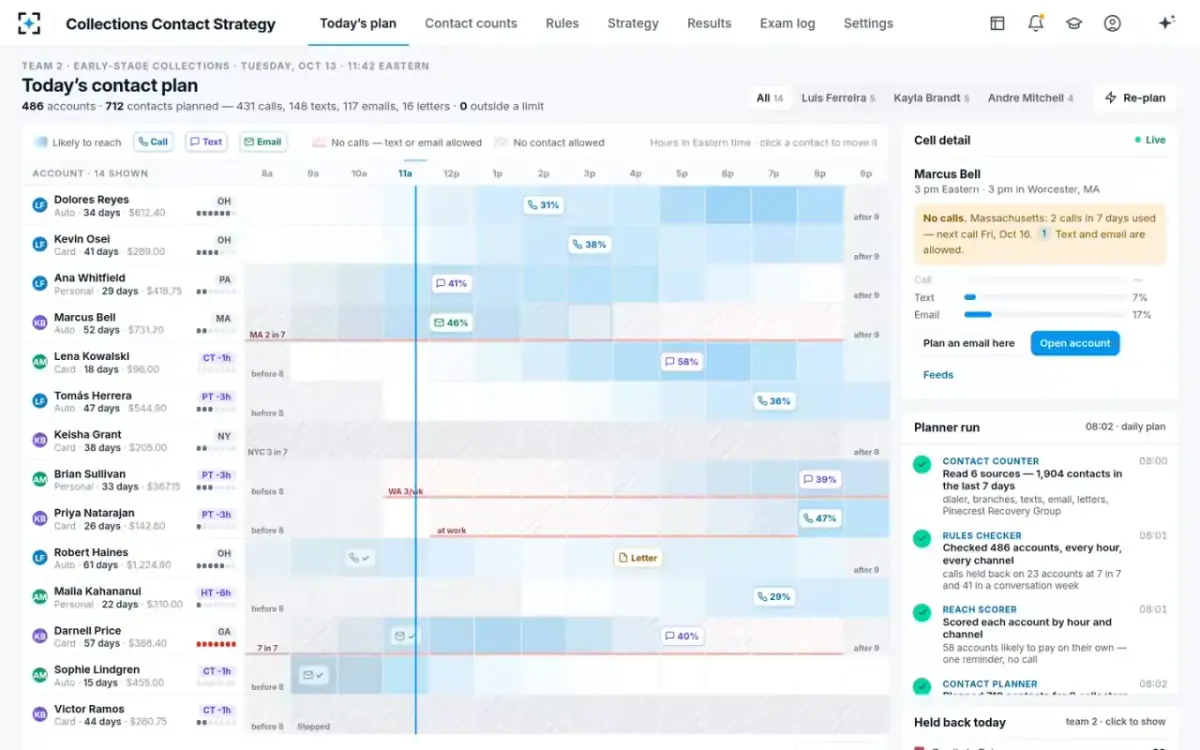Open the notifications bell
The height and width of the screenshot is (750, 1200).
[x=1036, y=23]
